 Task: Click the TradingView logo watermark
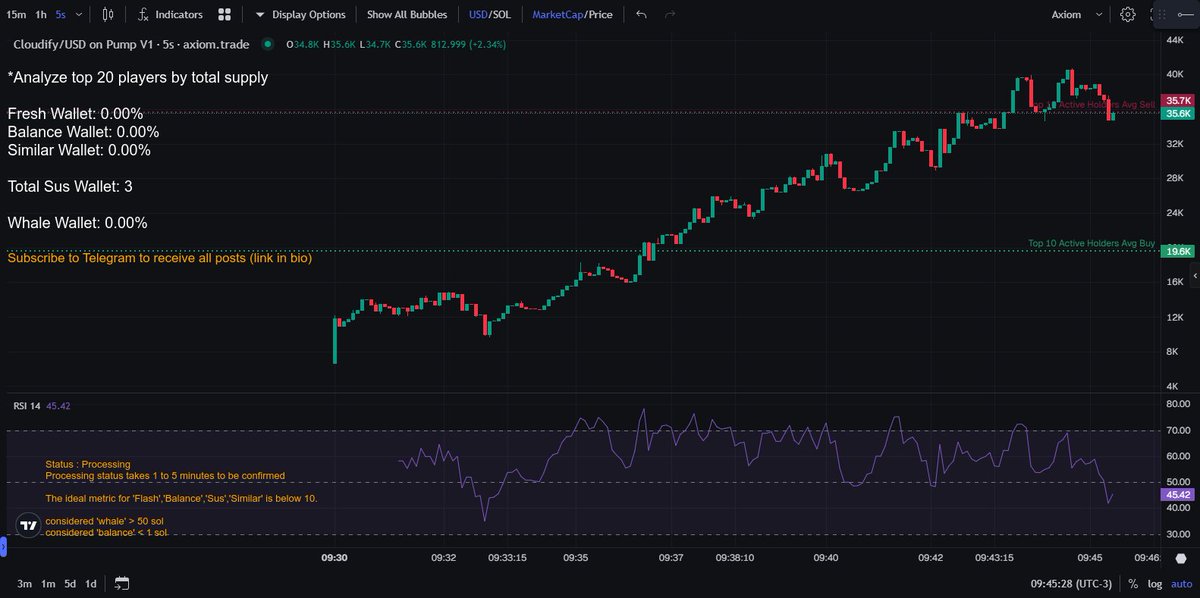coord(28,524)
